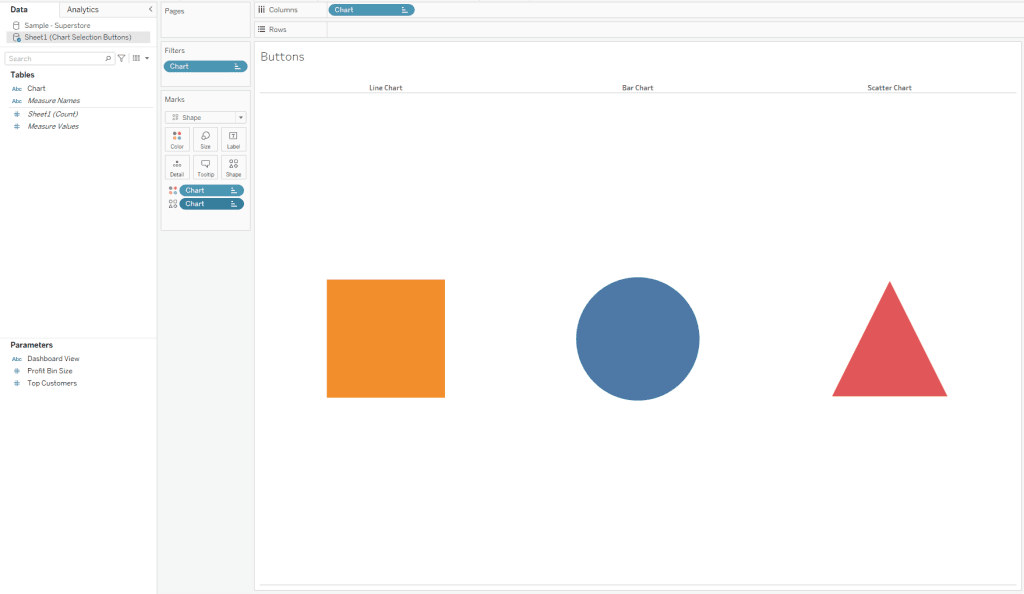
Task: Expand the data pane view options dropdown
Action: (140, 59)
